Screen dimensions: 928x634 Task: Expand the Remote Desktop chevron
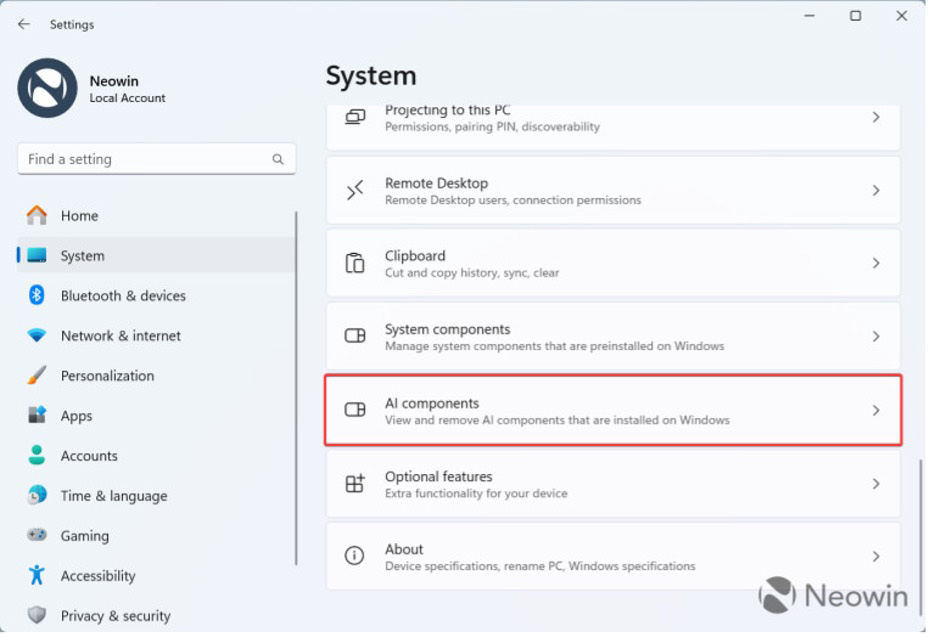click(876, 190)
